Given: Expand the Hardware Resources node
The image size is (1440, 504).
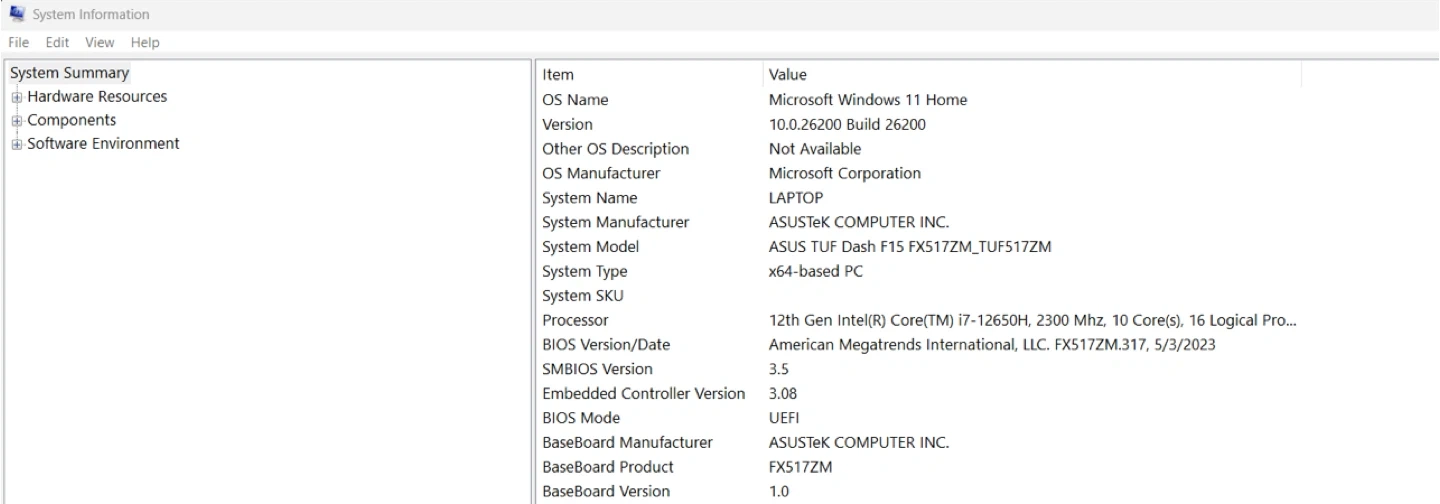Looking at the screenshot, I should [16, 97].
